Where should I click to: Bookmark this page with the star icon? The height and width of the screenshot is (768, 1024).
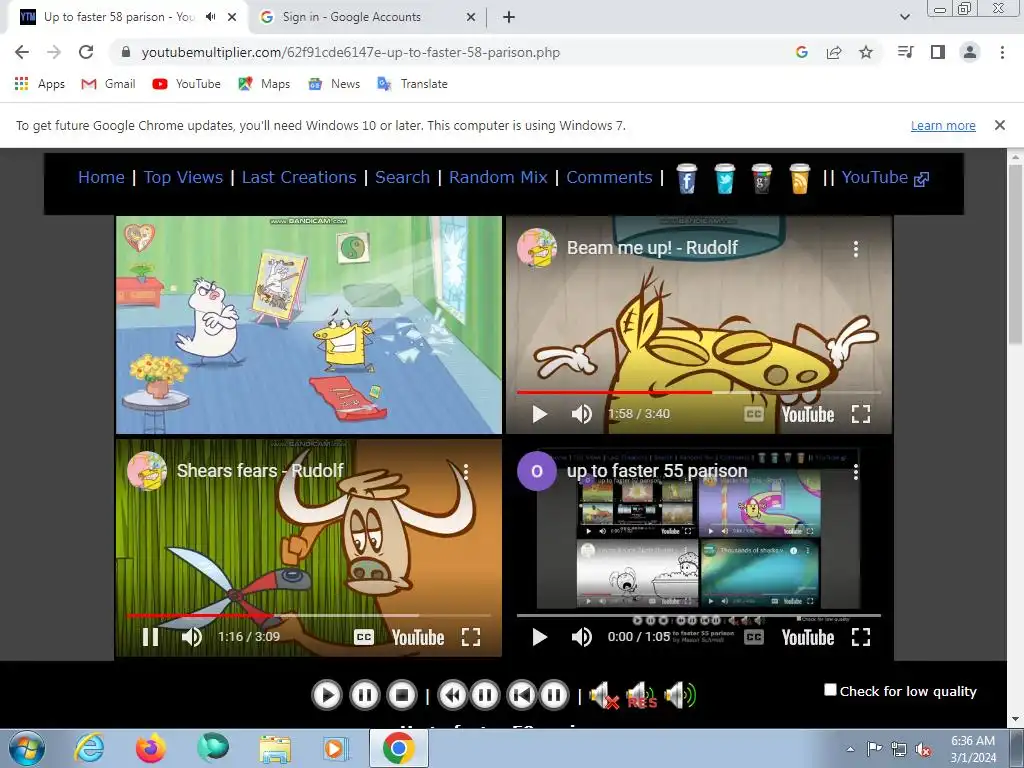pyautogui.click(x=866, y=52)
